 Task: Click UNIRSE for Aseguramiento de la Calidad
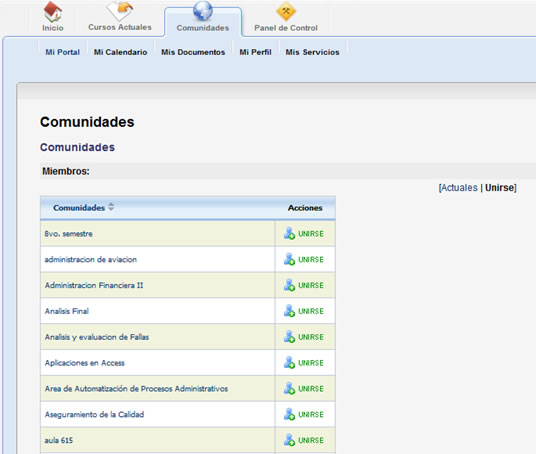pos(311,414)
